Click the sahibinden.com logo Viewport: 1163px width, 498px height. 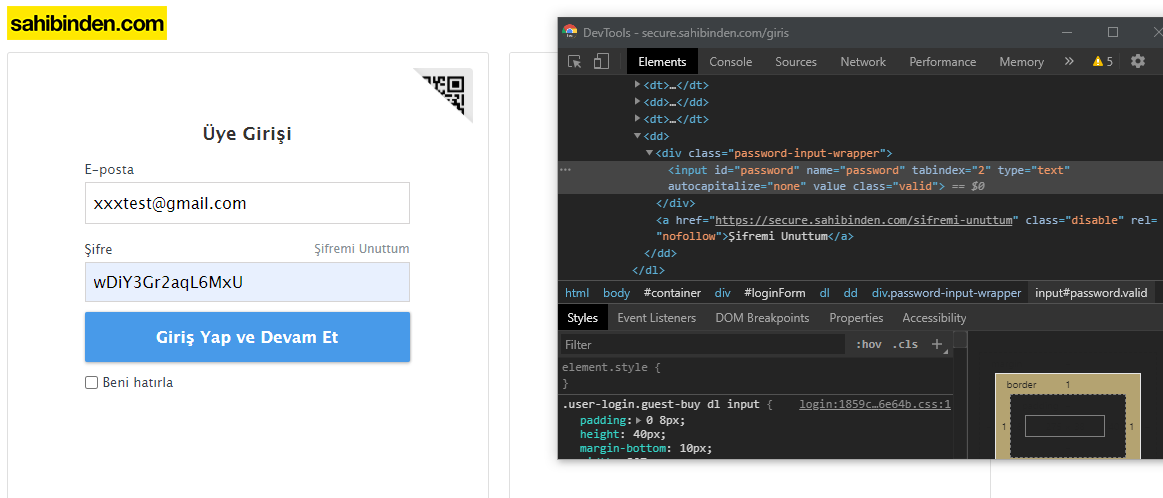(x=87, y=23)
